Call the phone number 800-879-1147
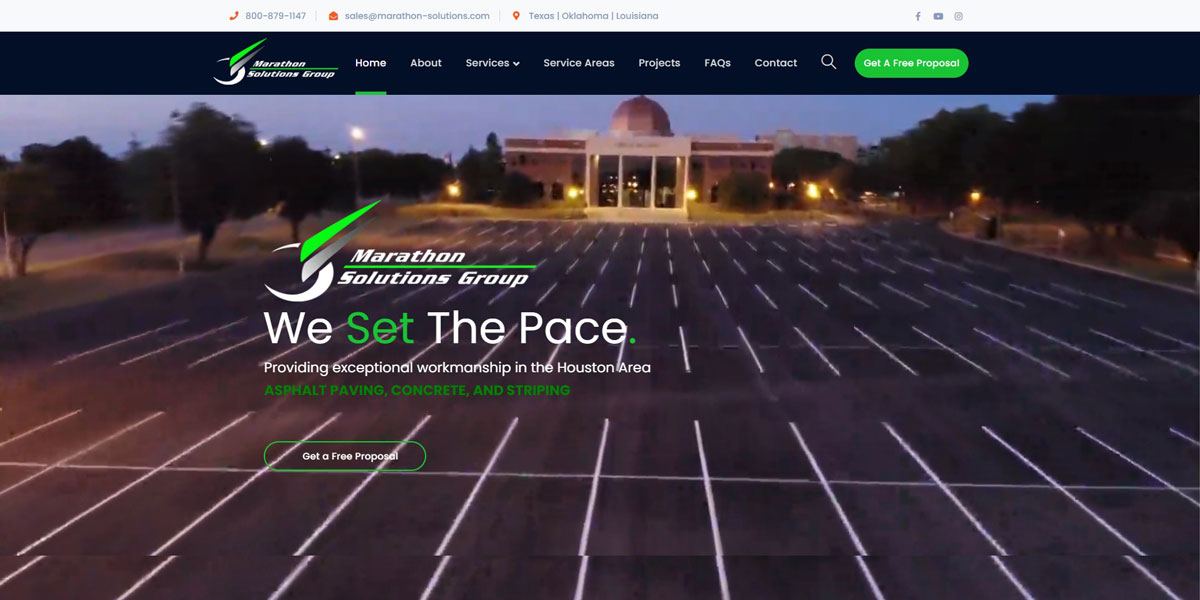Image resolution: width=1200 pixels, height=600 pixels. point(275,16)
